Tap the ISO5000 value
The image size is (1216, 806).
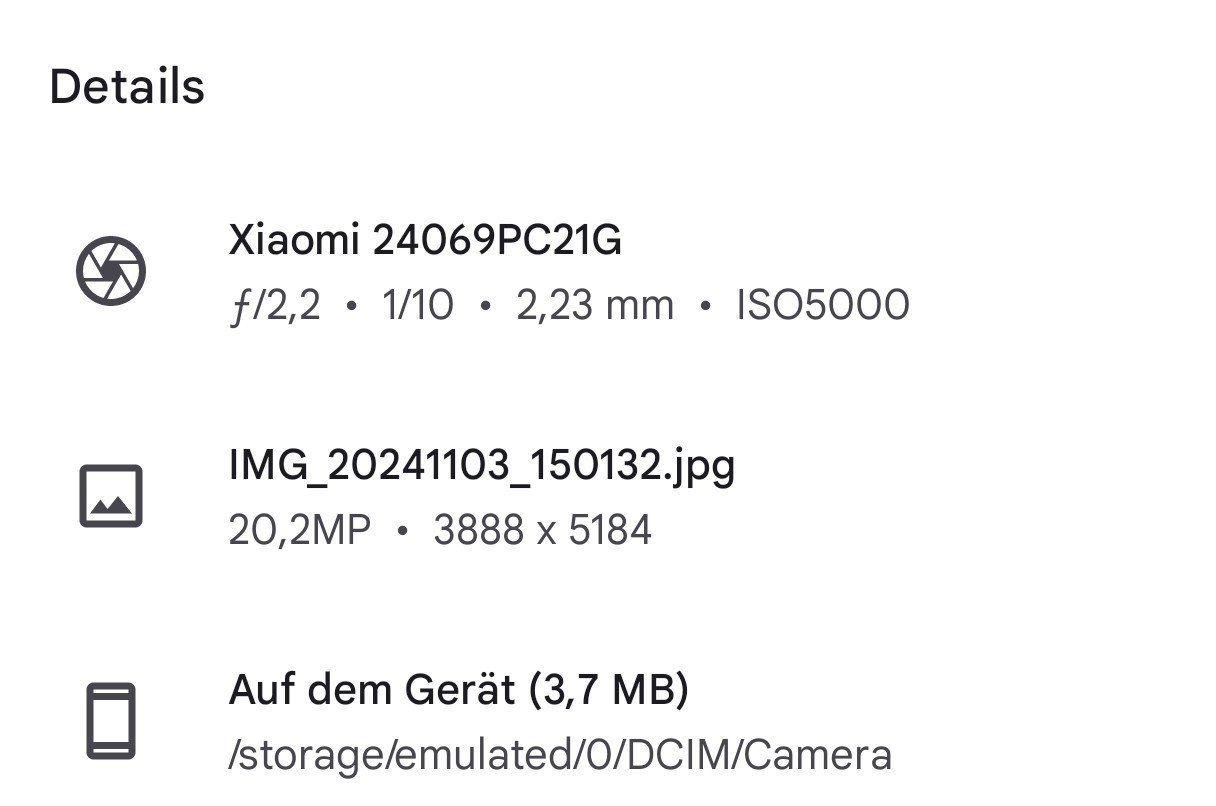tap(823, 306)
